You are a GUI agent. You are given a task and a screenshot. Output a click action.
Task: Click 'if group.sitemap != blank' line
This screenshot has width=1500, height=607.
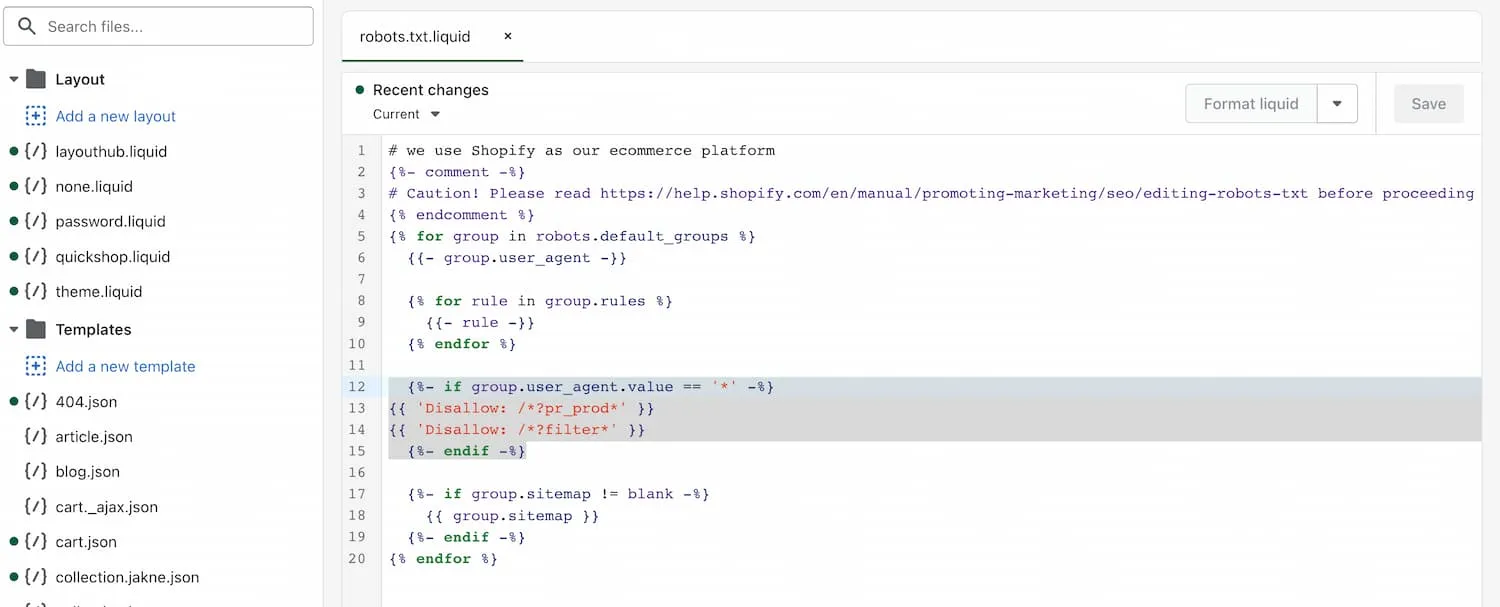[x=558, y=494]
